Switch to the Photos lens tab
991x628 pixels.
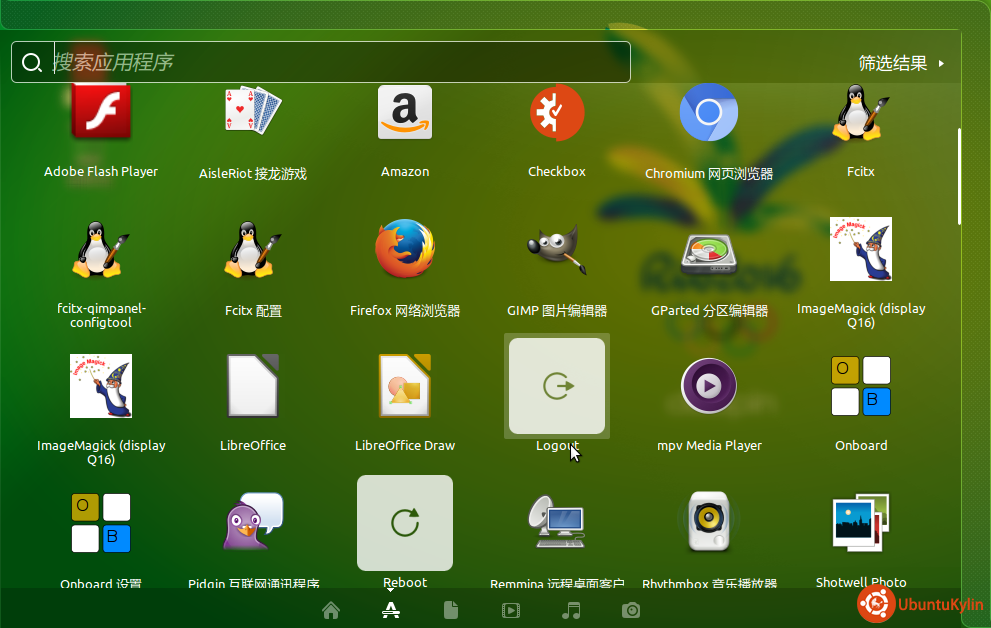631,610
